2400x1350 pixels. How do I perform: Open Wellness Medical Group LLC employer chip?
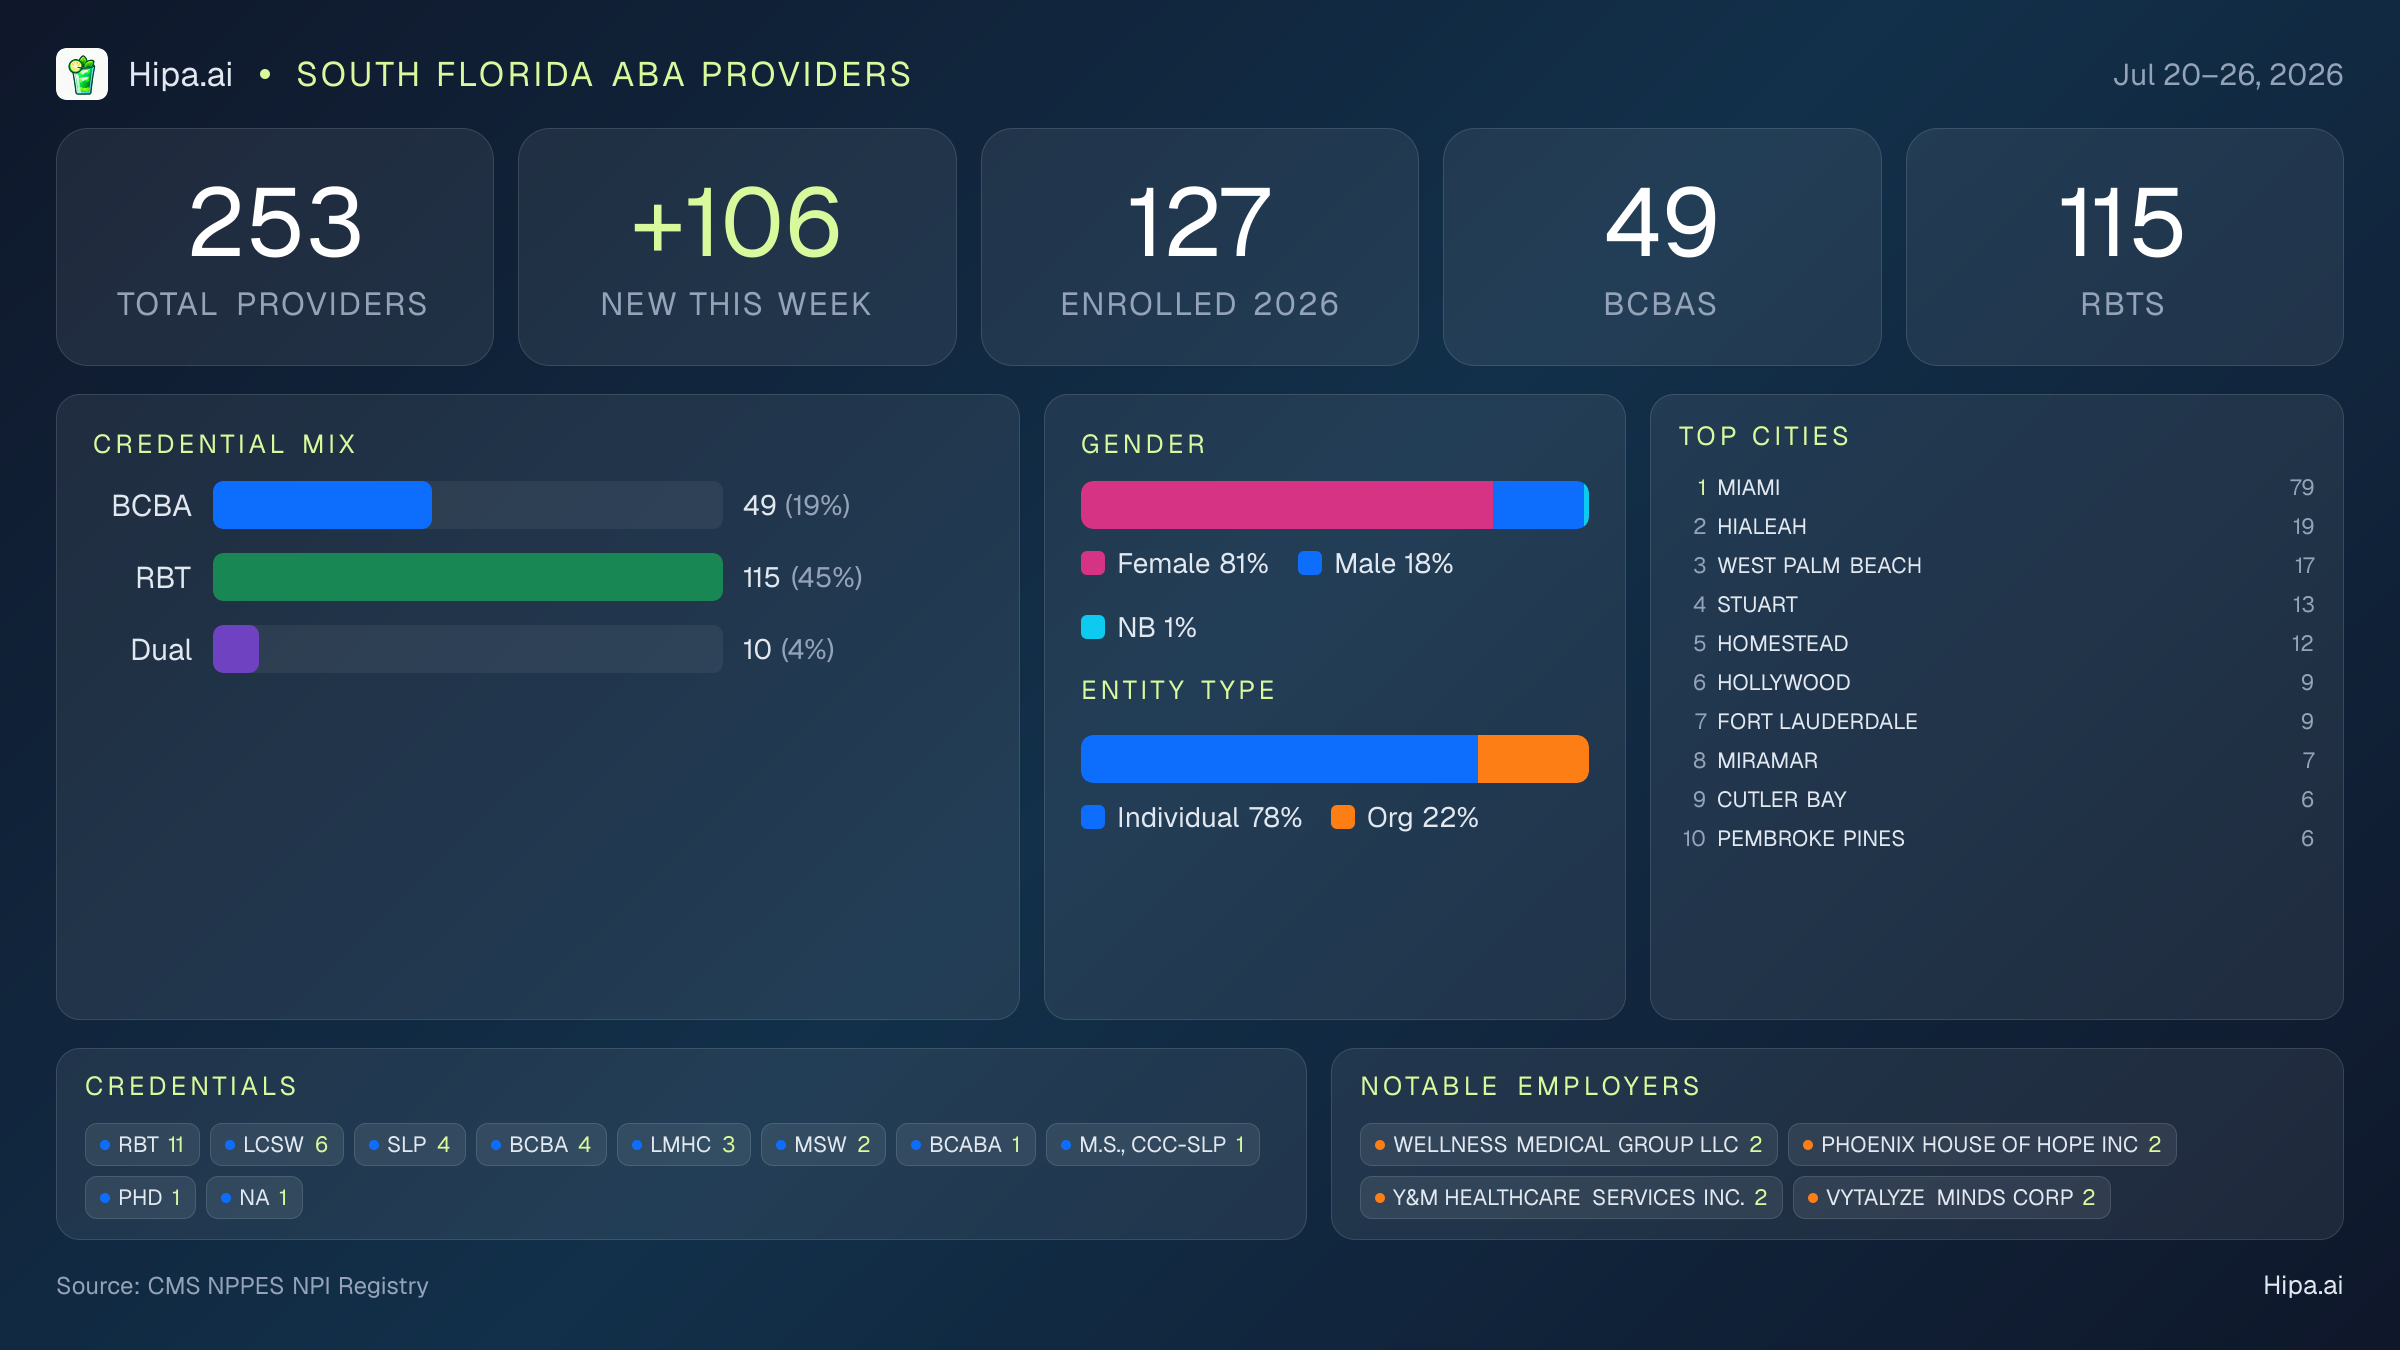pos(1568,1144)
